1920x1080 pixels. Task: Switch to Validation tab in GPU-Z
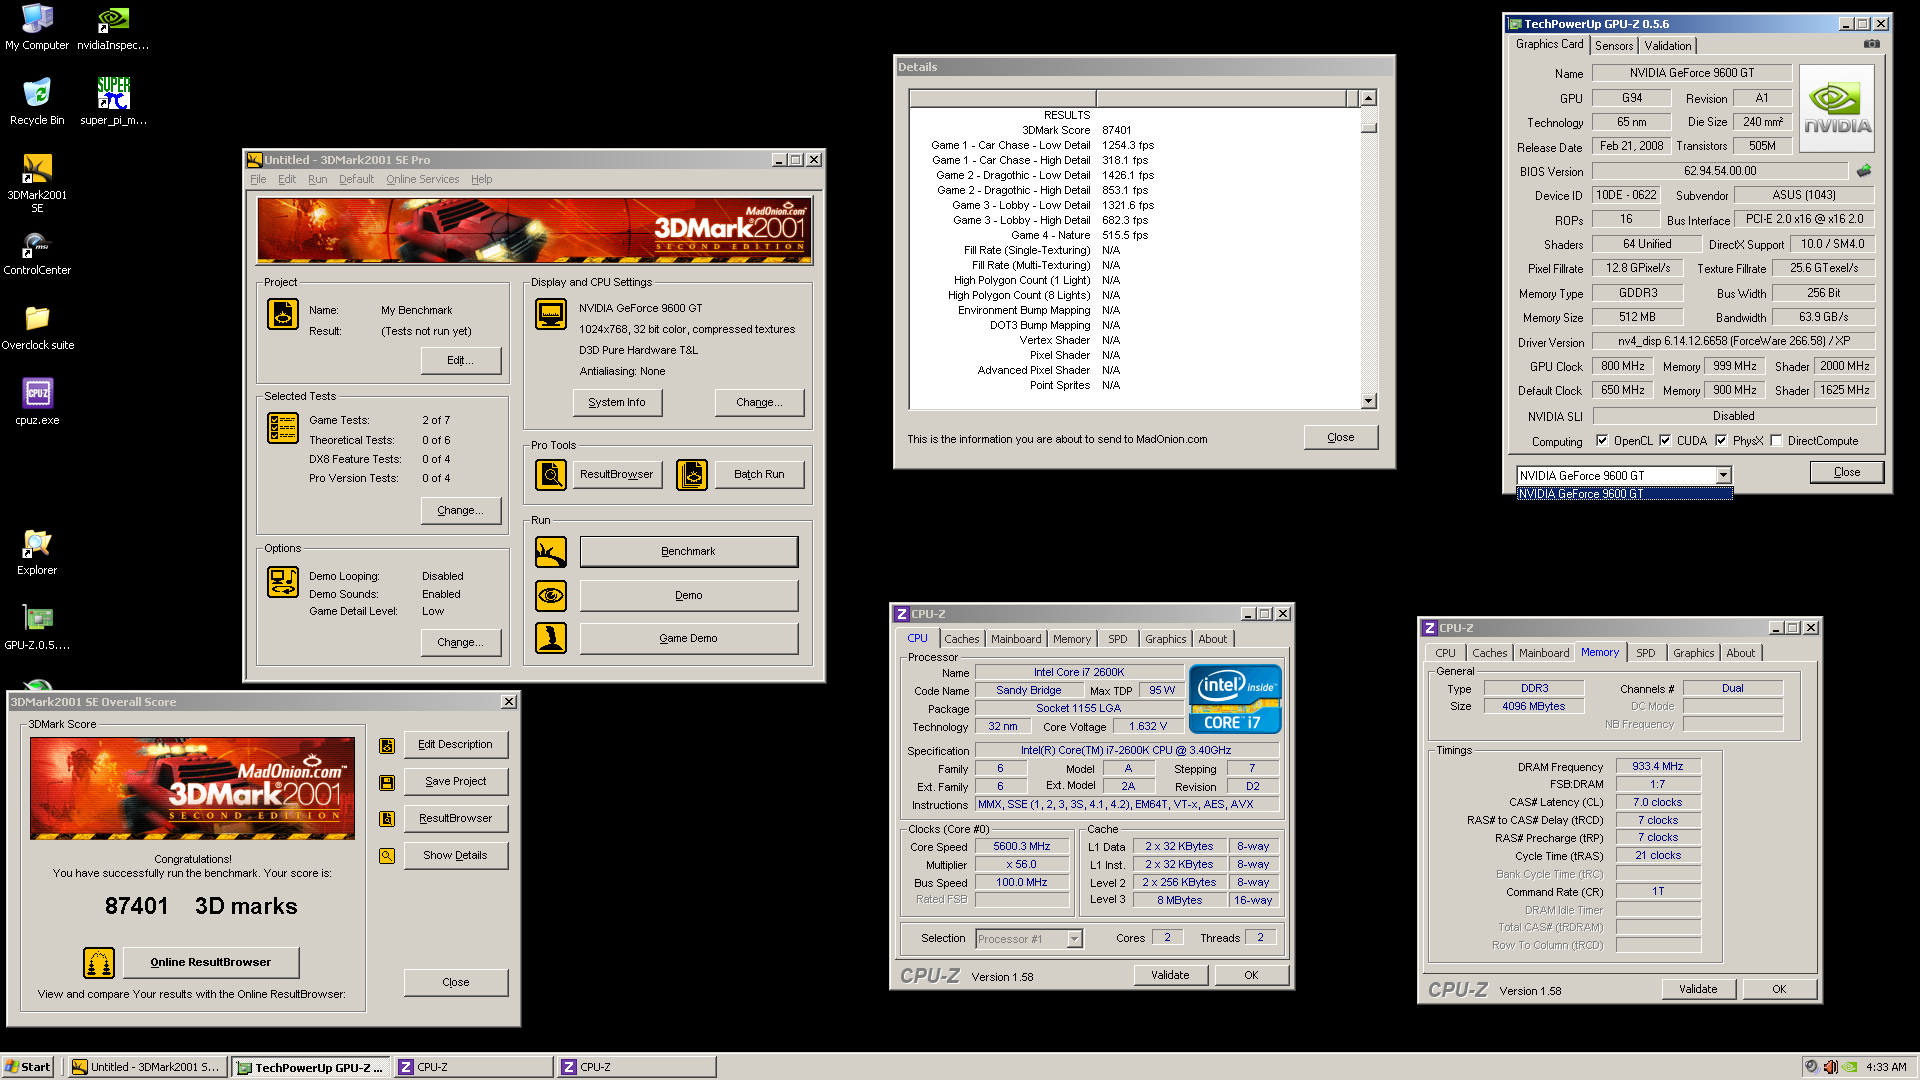[1667, 46]
